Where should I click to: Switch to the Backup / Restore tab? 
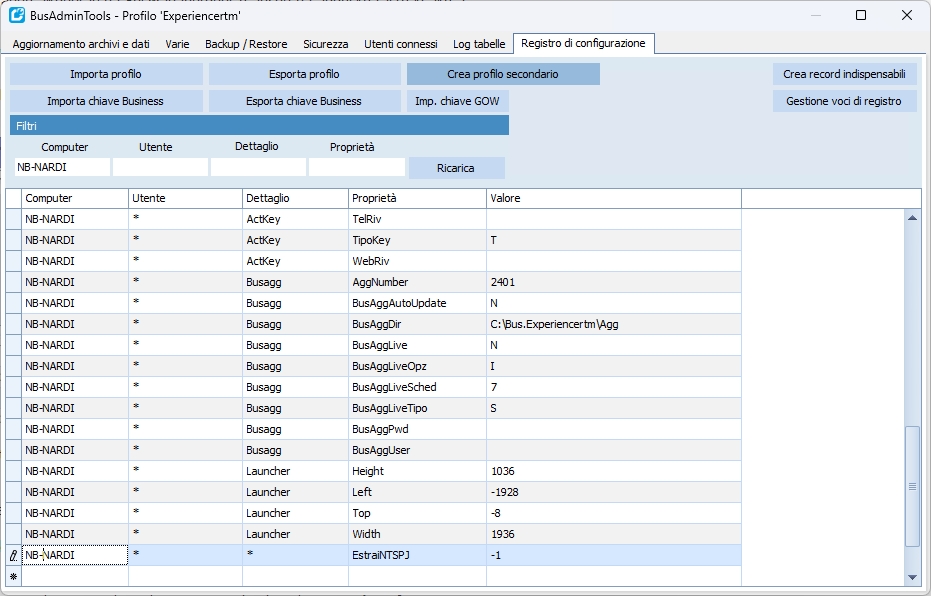point(246,44)
